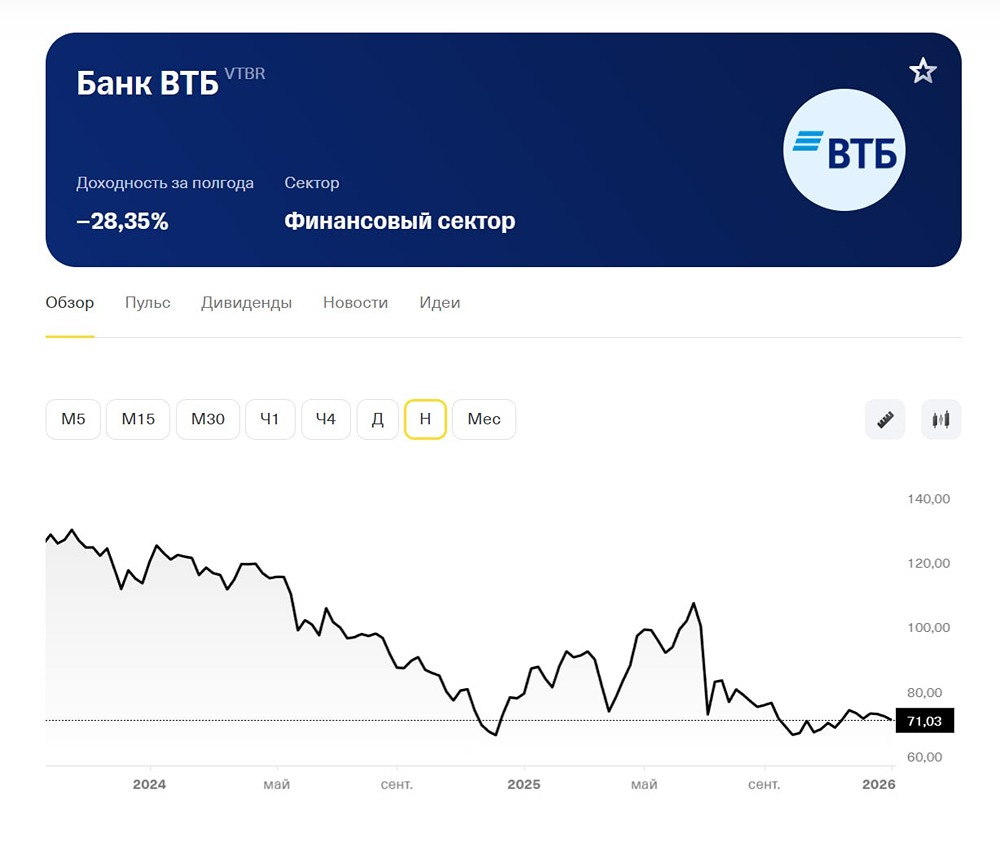Image resolution: width=1000 pixels, height=847 pixels.
Task: Open the ruler measurement tool
Action: coord(885,420)
